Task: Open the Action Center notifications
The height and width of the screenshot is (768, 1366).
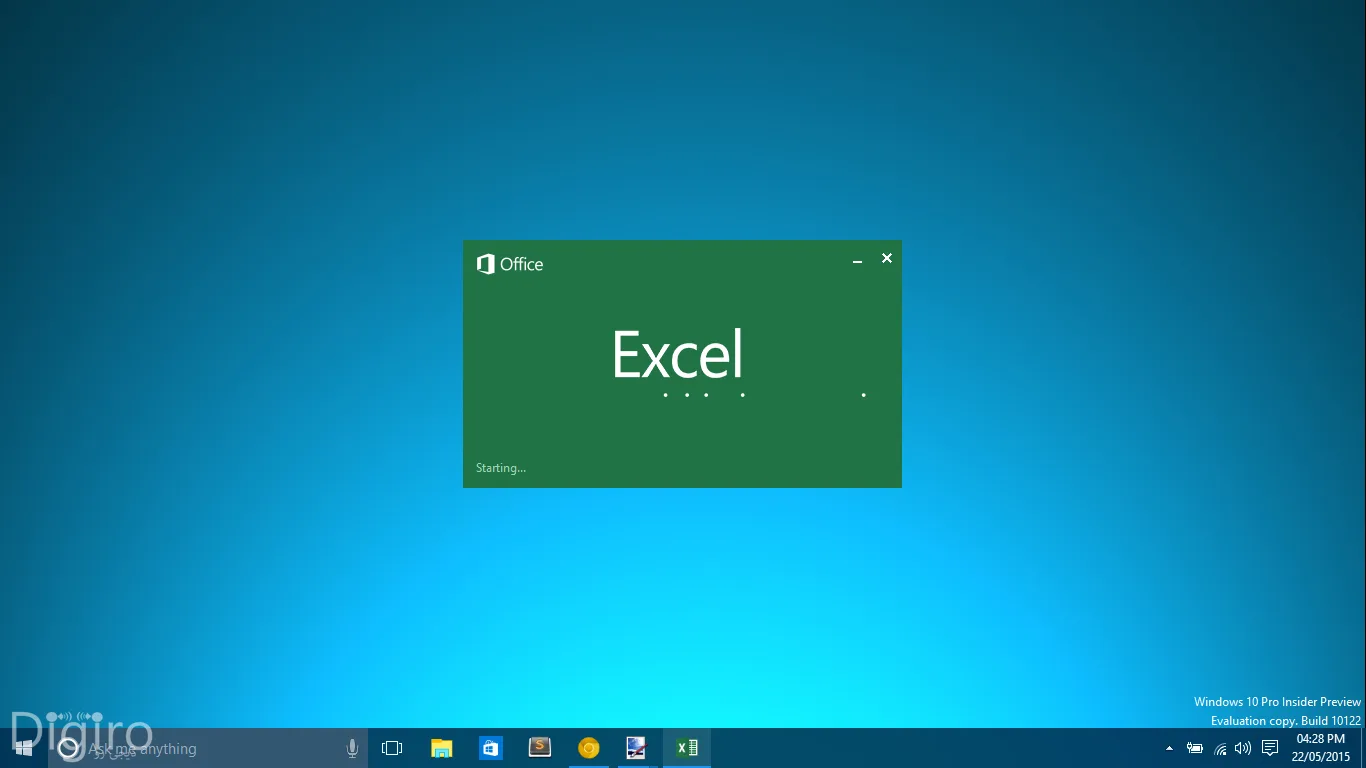Action: [1270, 748]
